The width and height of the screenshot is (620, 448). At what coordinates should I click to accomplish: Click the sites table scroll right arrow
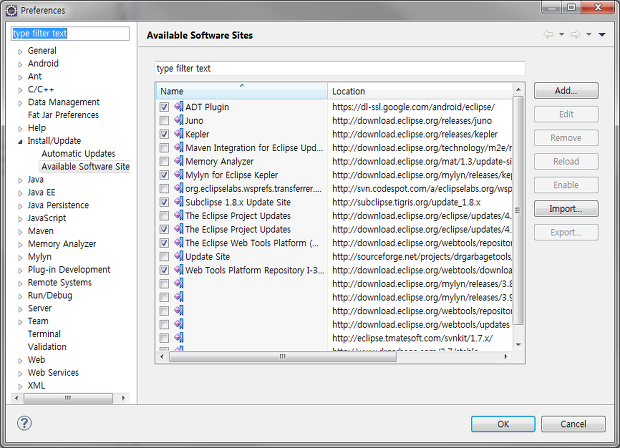506,357
